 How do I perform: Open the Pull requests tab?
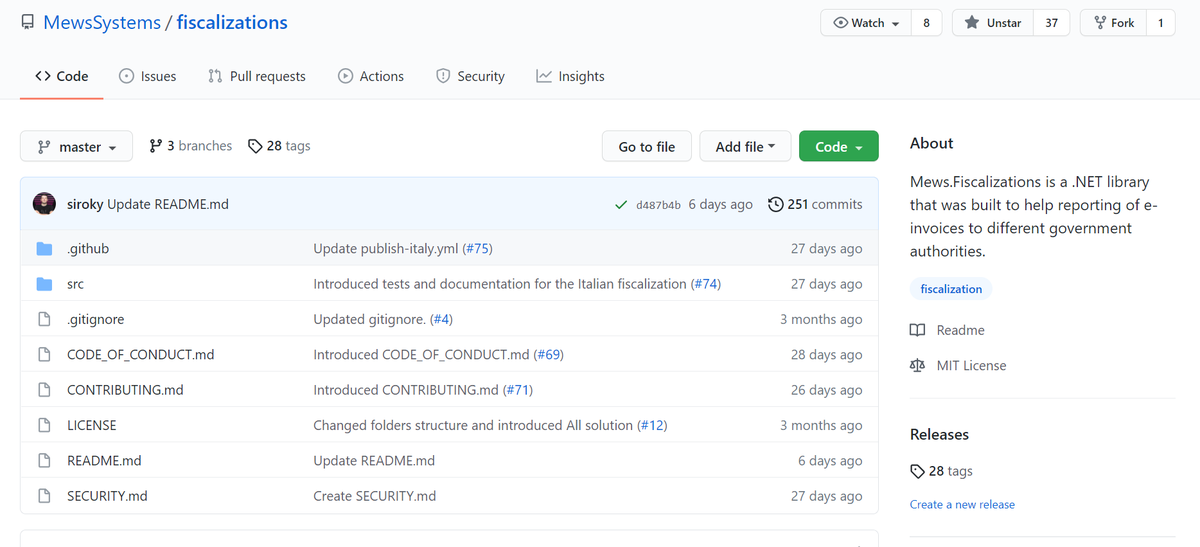coord(257,76)
